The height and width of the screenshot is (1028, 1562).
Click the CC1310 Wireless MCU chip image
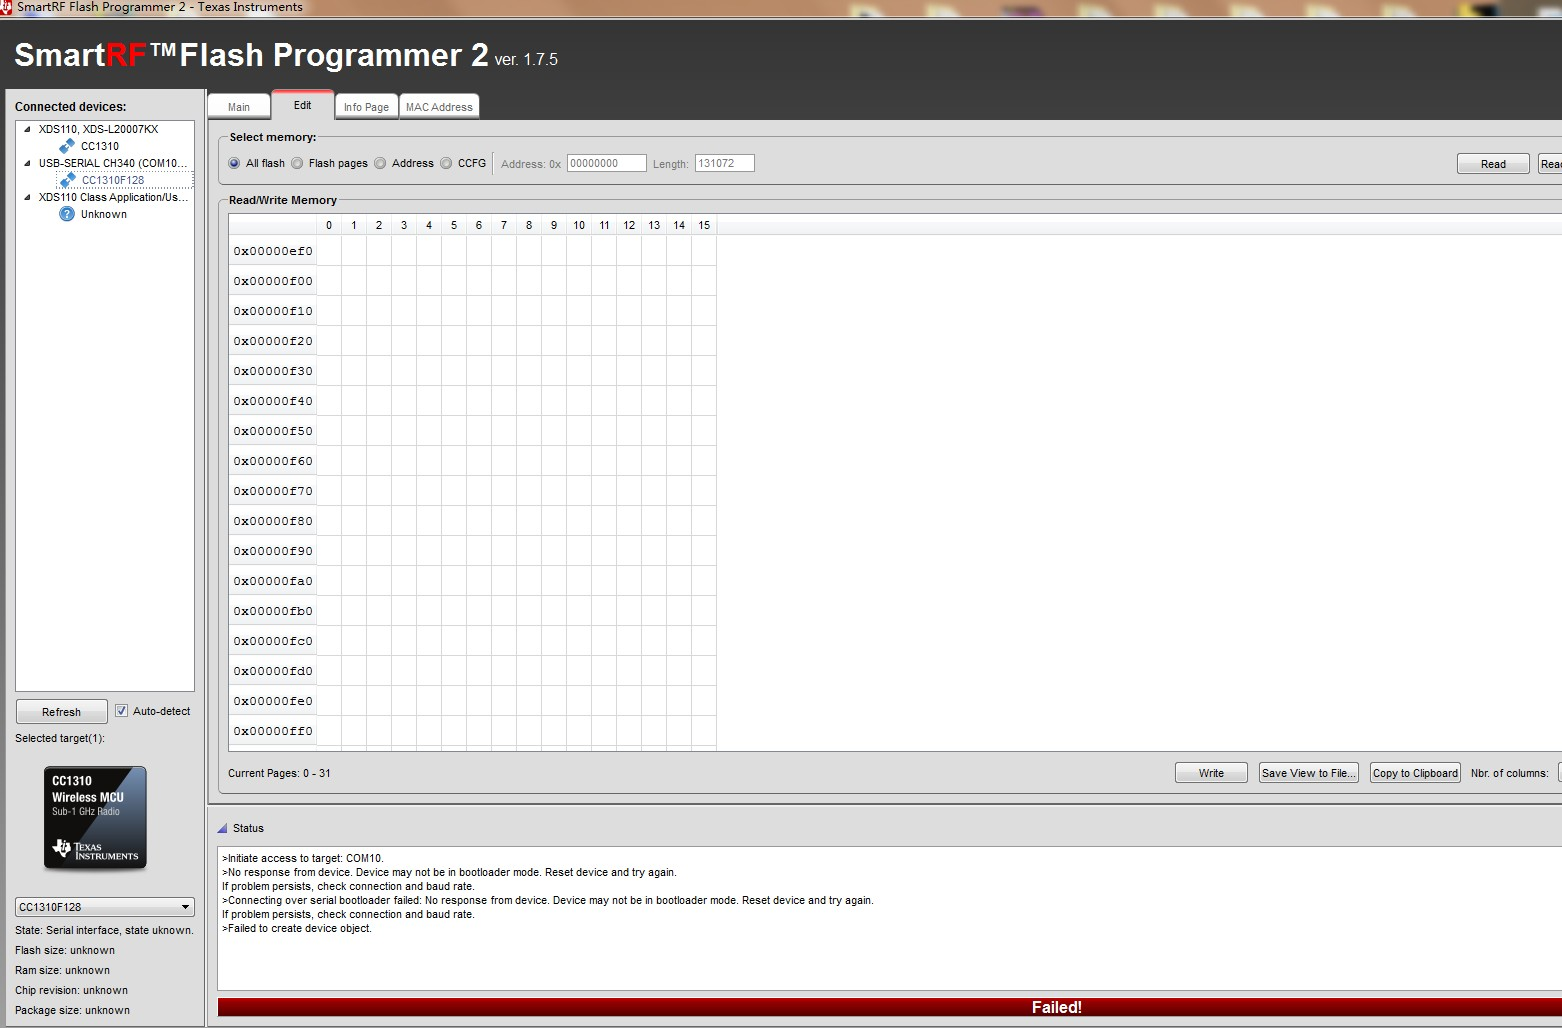point(95,818)
